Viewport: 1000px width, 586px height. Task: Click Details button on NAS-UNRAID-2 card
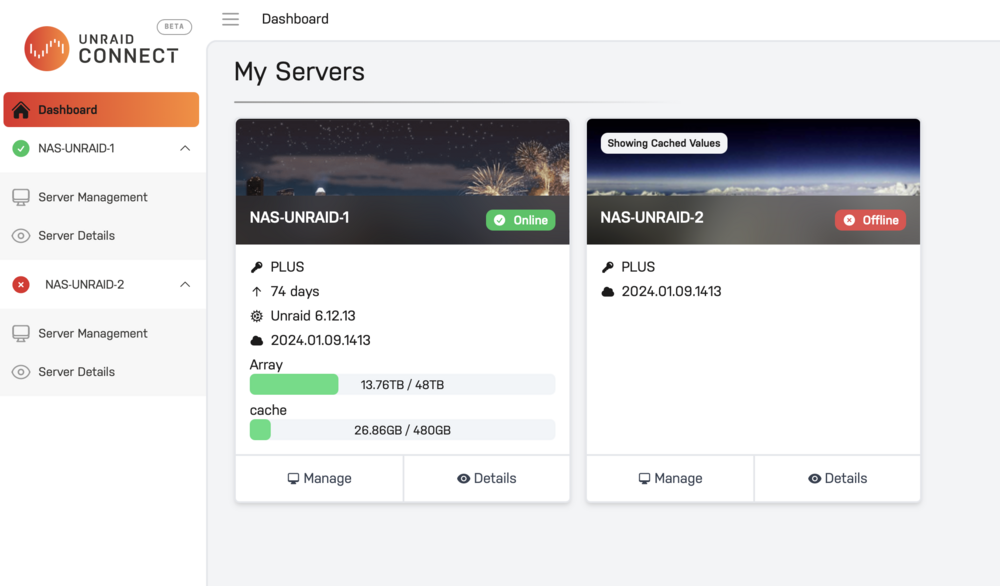pos(837,478)
